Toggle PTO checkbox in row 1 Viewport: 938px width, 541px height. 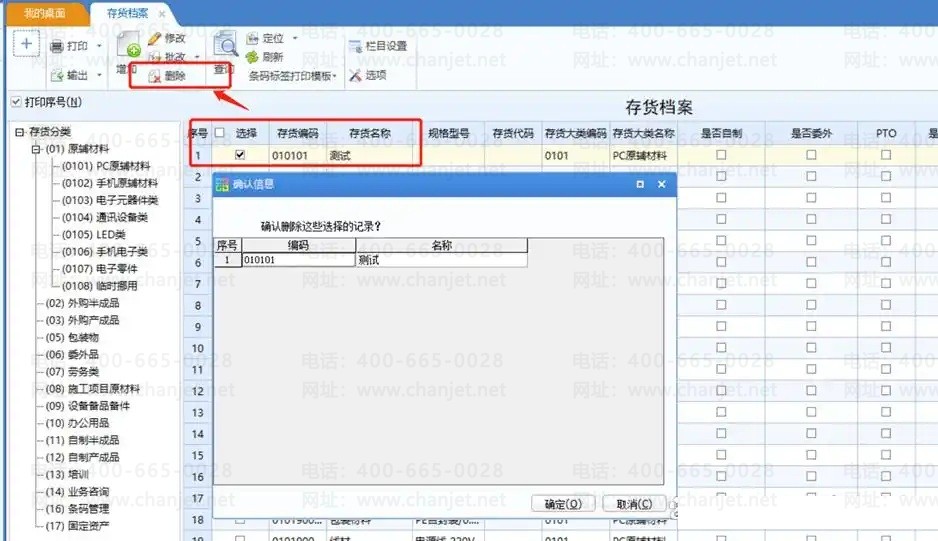click(x=886, y=155)
